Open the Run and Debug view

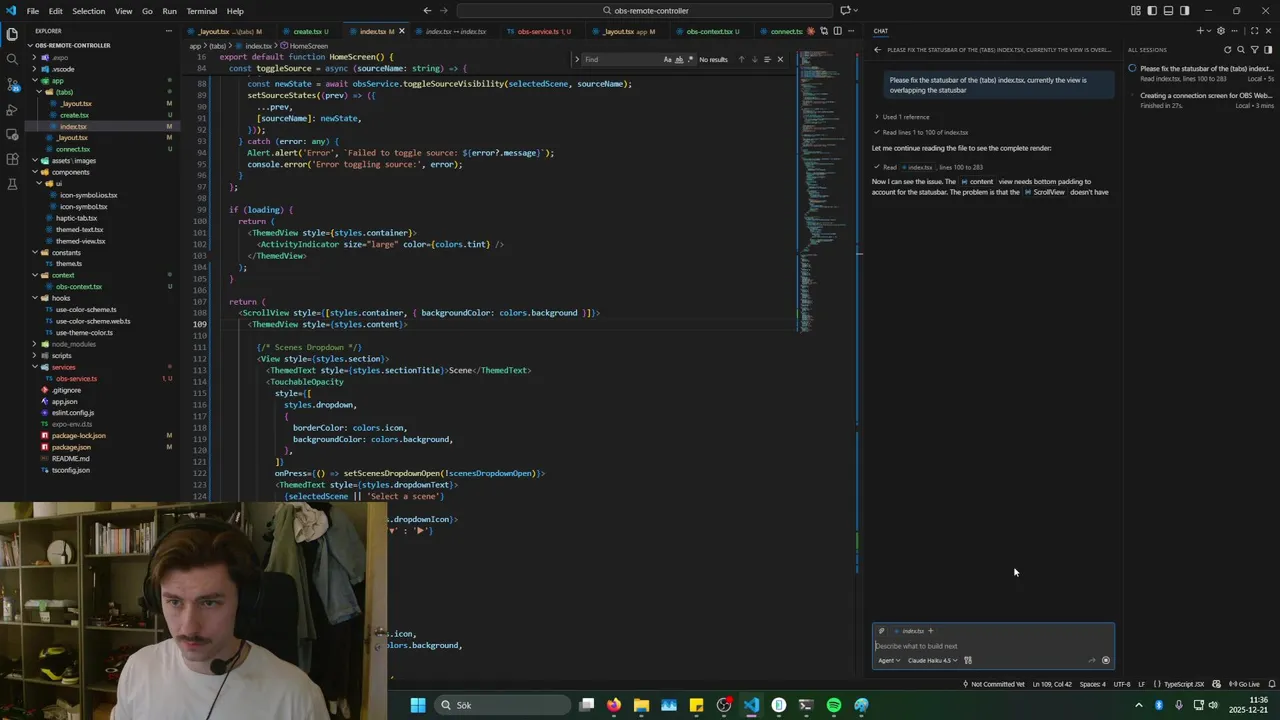pyautogui.click(x=12, y=109)
